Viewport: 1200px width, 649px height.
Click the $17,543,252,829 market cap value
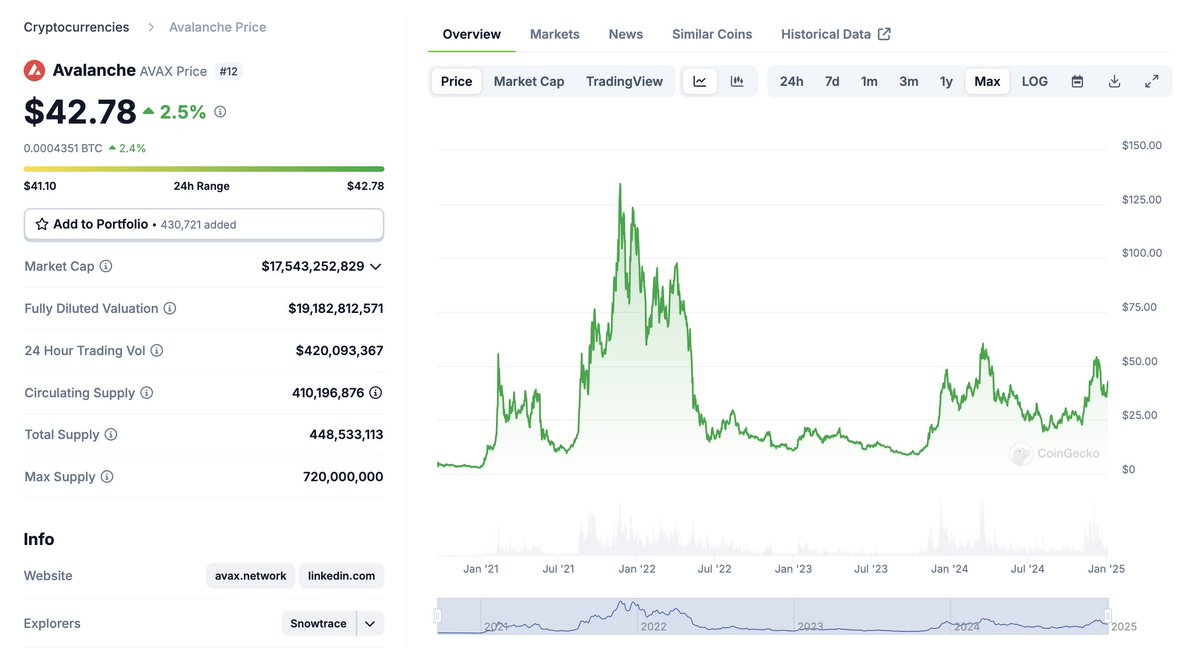(313, 266)
